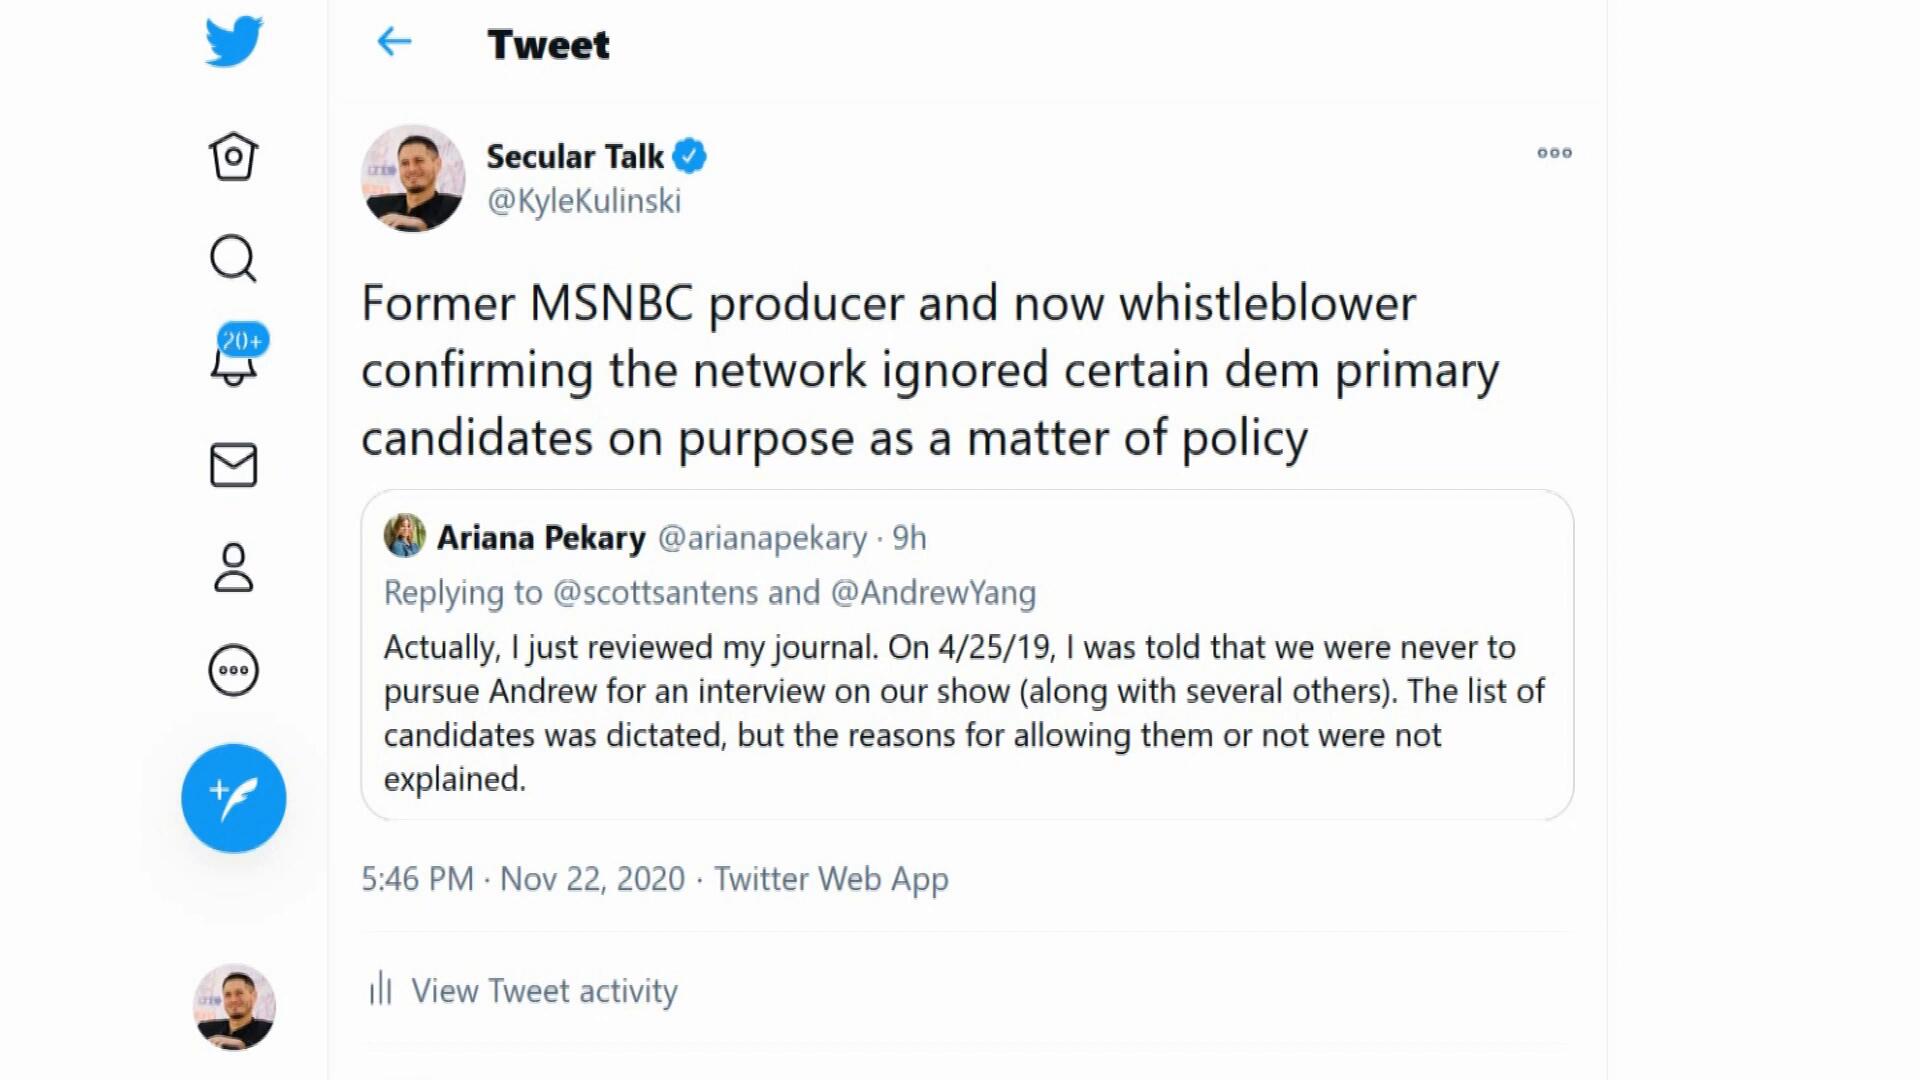Click the @scottsantens mention
Viewport: 1920px width, 1080px height.
(655, 593)
